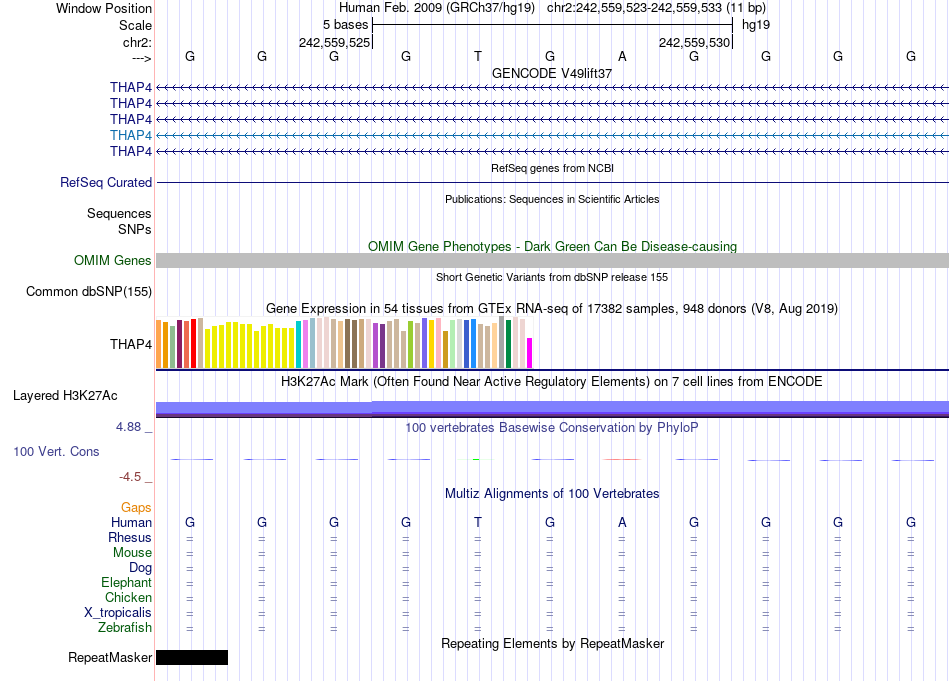The height and width of the screenshot is (681, 950).
Task: Click the Human Feb. 2009 (GRCh37/hg19) text
Action: 436,8
